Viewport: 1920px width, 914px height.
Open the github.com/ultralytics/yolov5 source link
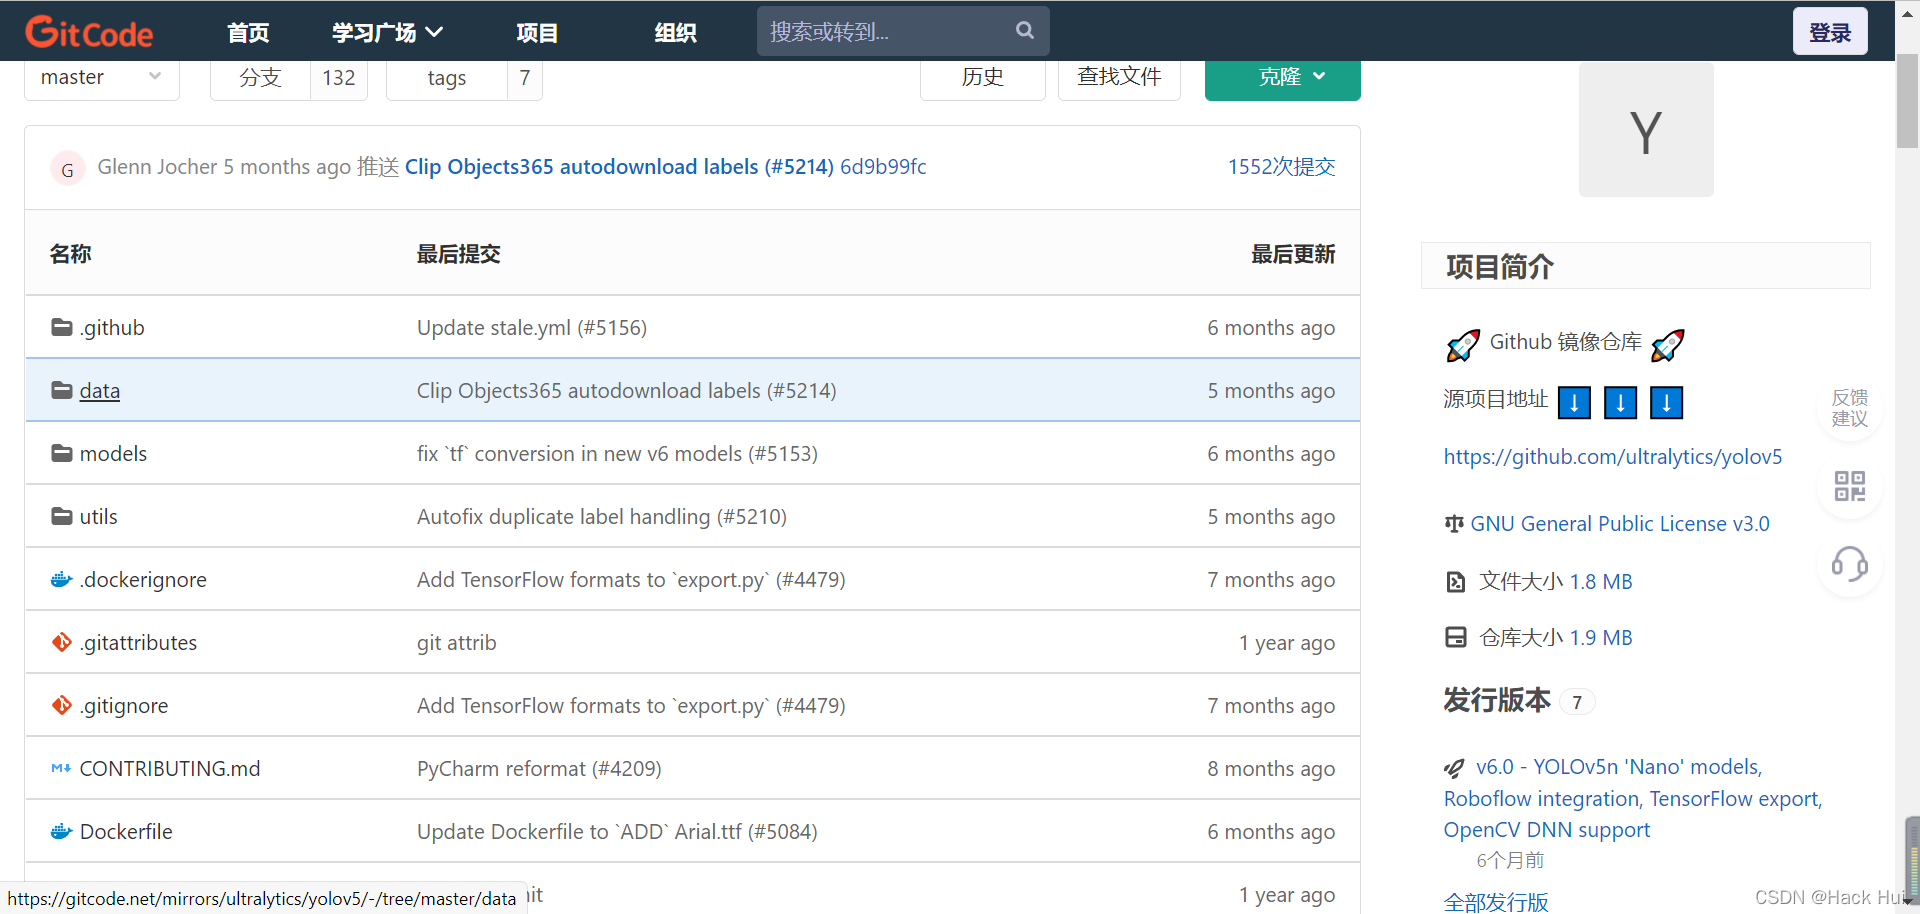pyautogui.click(x=1613, y=457)
